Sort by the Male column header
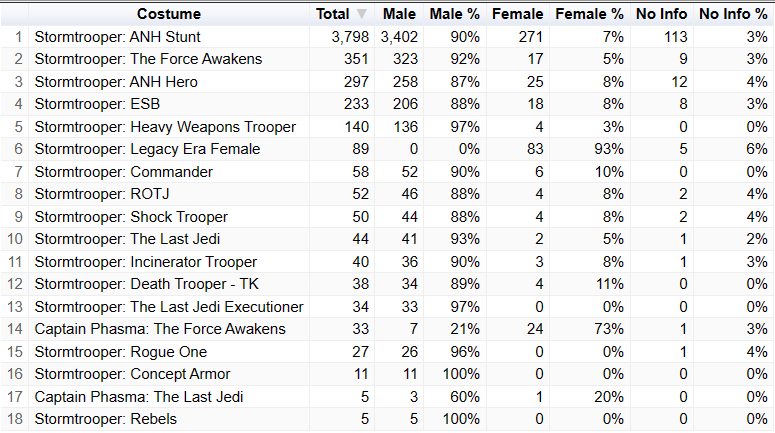This screenshot has width=775, height=433. coord(399,14)
